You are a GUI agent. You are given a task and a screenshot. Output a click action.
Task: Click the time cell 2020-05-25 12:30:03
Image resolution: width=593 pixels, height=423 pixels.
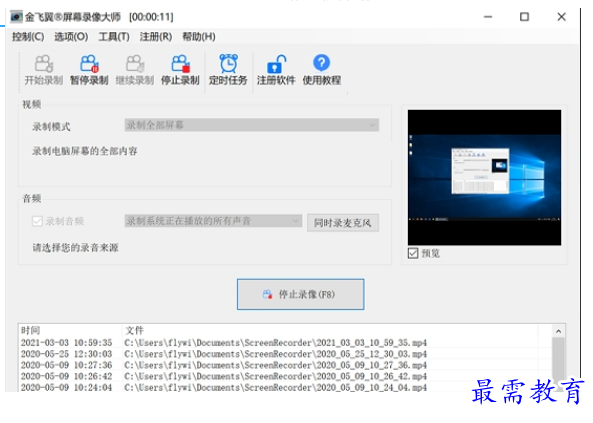click(67, 354)
